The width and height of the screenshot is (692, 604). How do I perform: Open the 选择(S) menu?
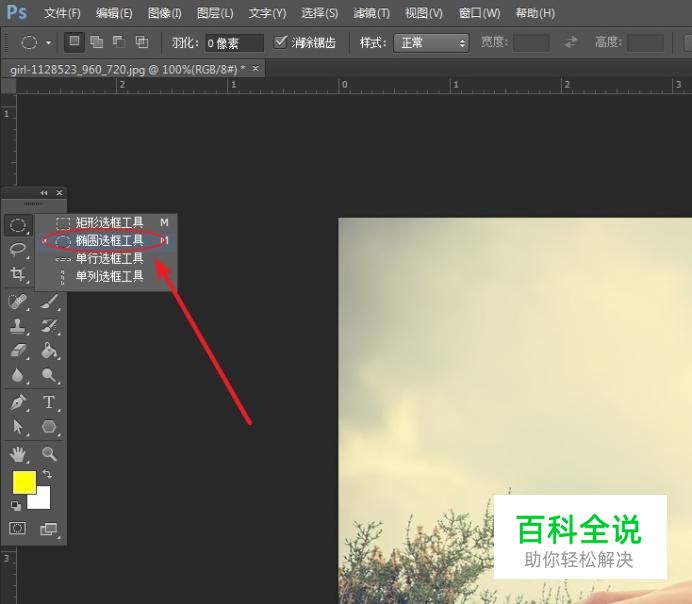[x=320, y=13]
